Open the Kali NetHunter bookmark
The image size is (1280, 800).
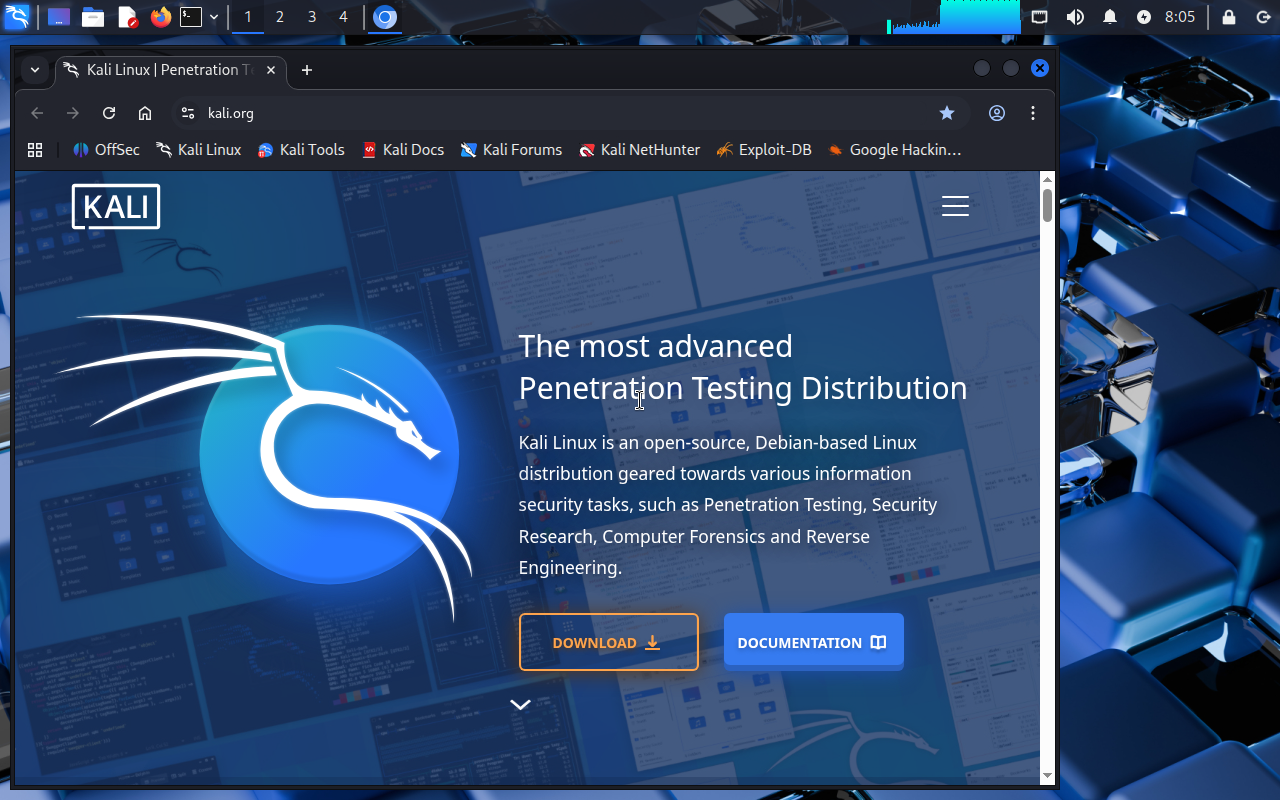(640, 150)
